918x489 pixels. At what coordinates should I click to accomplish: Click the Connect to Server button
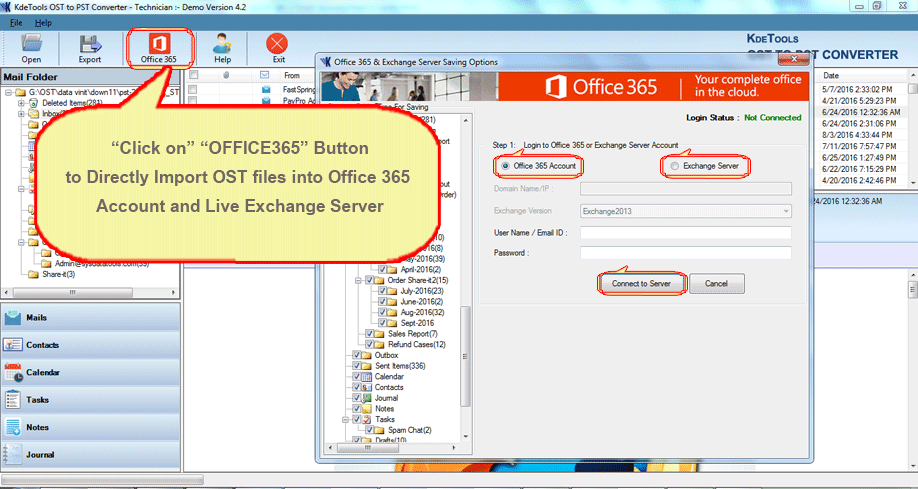(x=642, y=284)
